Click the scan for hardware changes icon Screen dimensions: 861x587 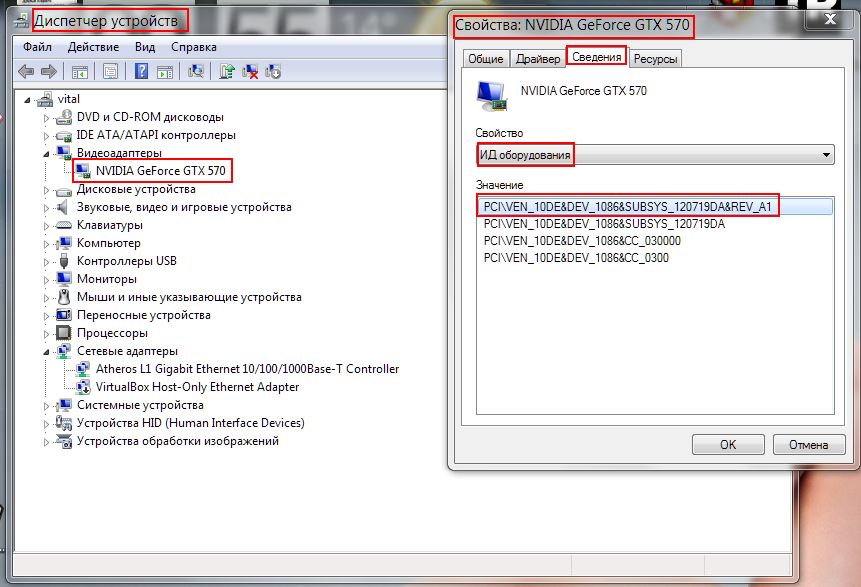pyautogui.click(x=196, y=71)
